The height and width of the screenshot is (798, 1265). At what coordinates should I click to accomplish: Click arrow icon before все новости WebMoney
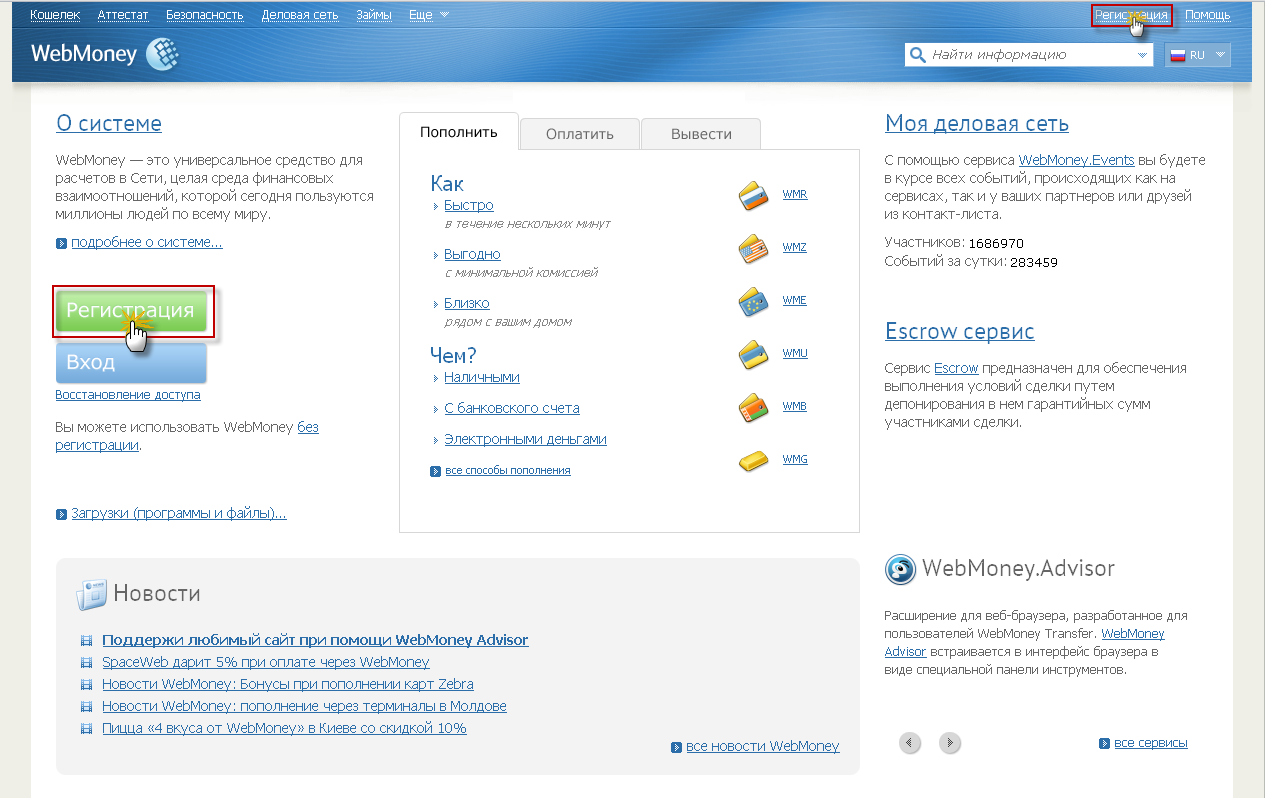(x=677, y=747)
